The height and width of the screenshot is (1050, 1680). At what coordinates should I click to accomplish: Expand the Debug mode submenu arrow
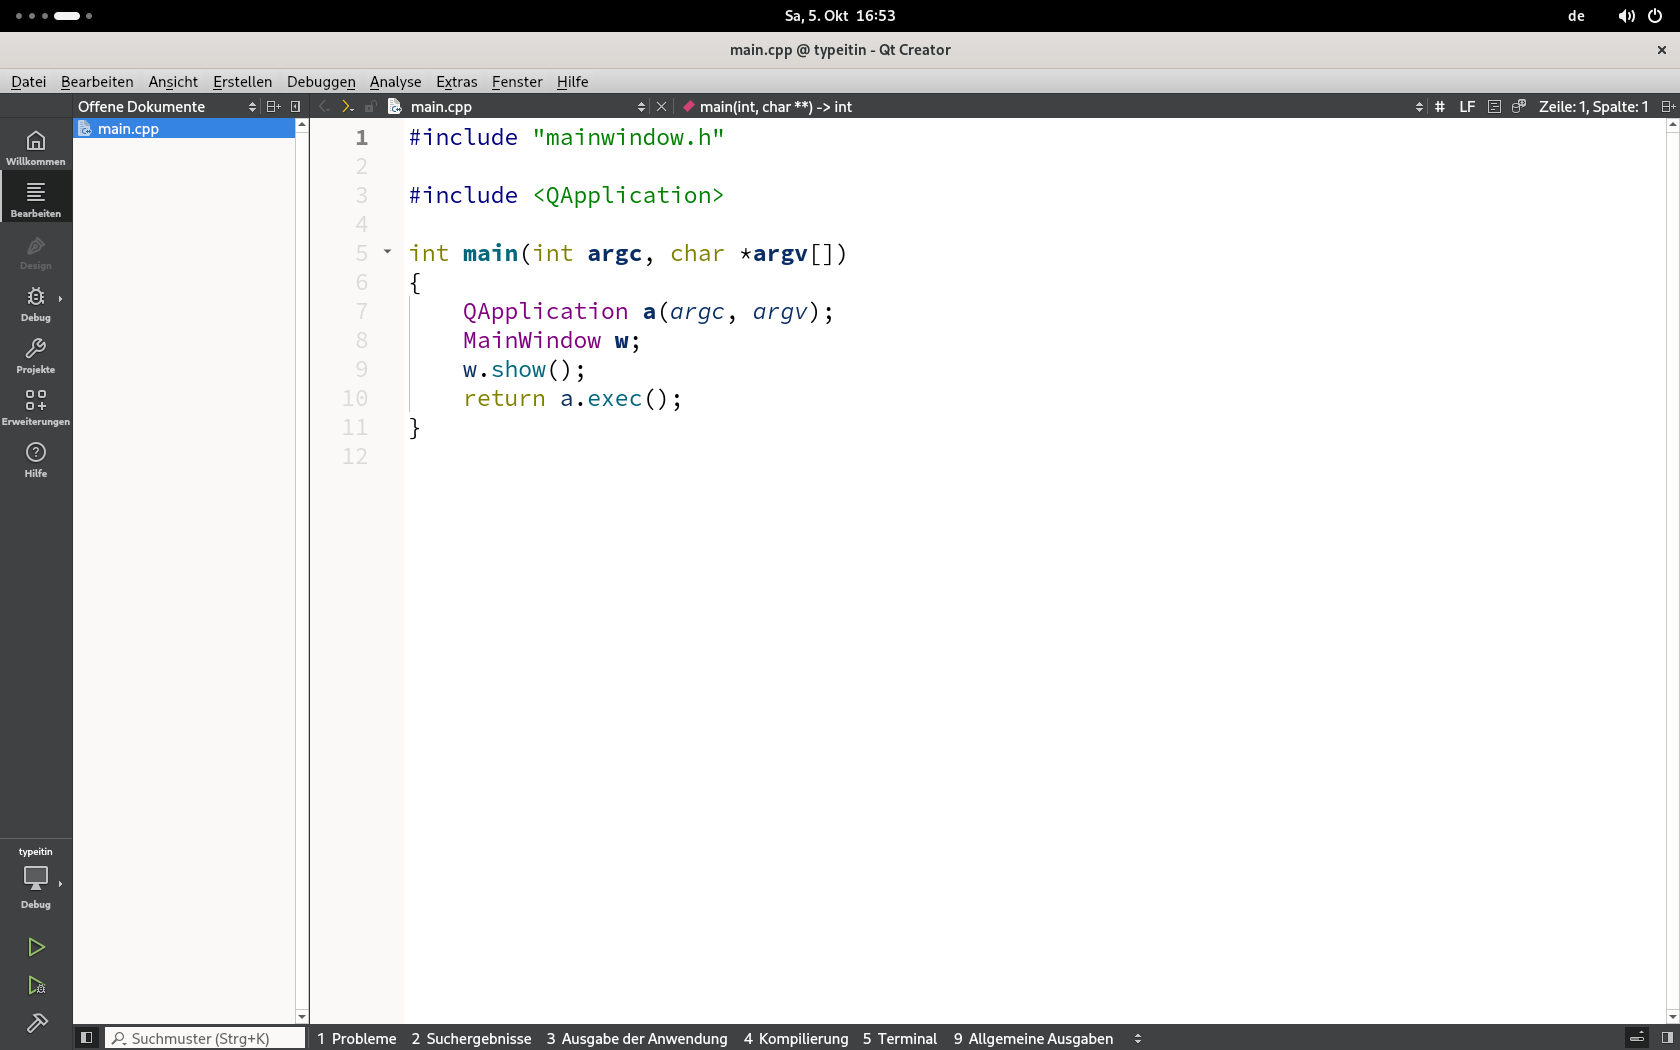[60, 299]
